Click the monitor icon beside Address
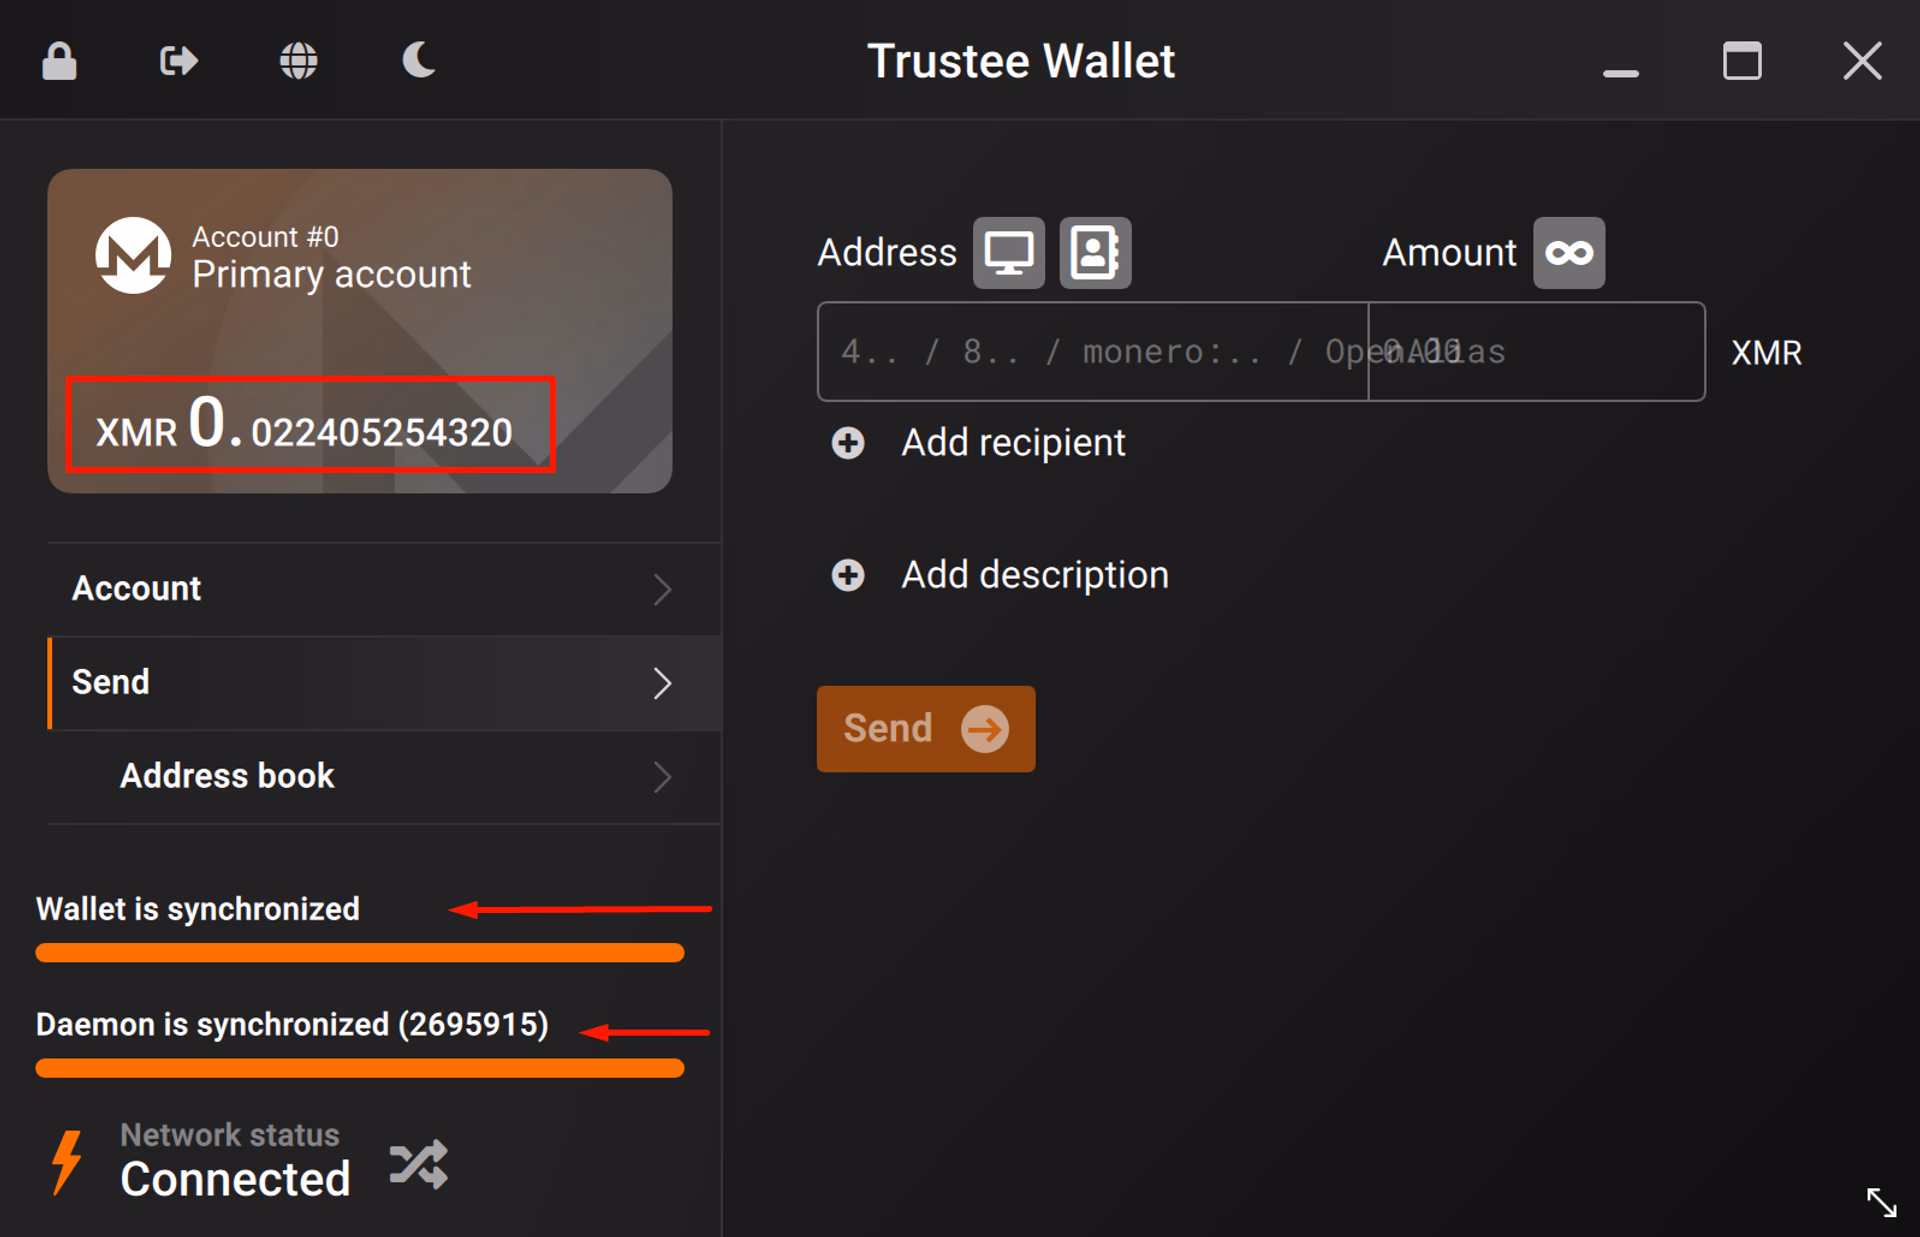The image size is (1920, 1237). [x=1009, y=253]
